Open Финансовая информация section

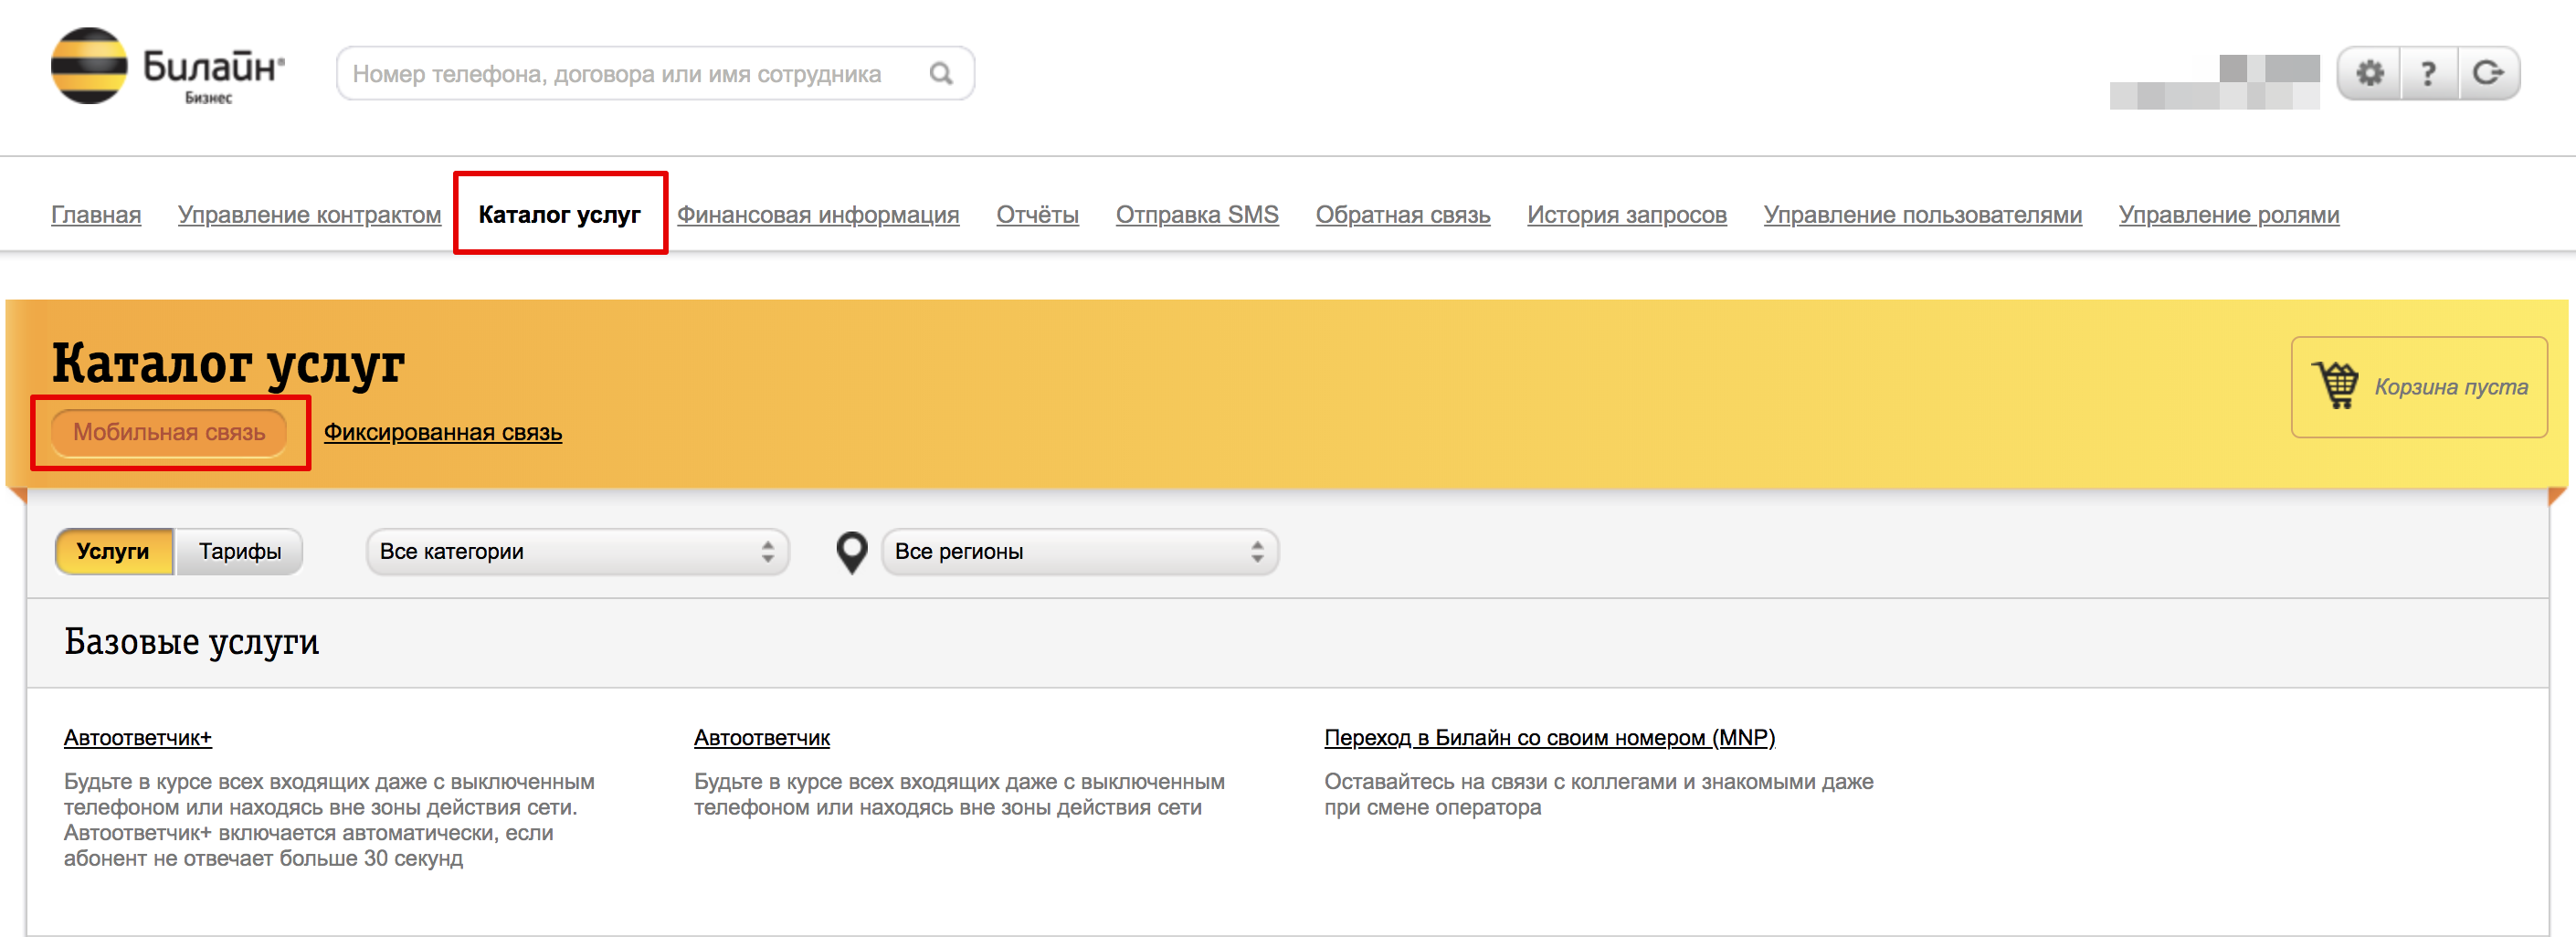[817, 215]
